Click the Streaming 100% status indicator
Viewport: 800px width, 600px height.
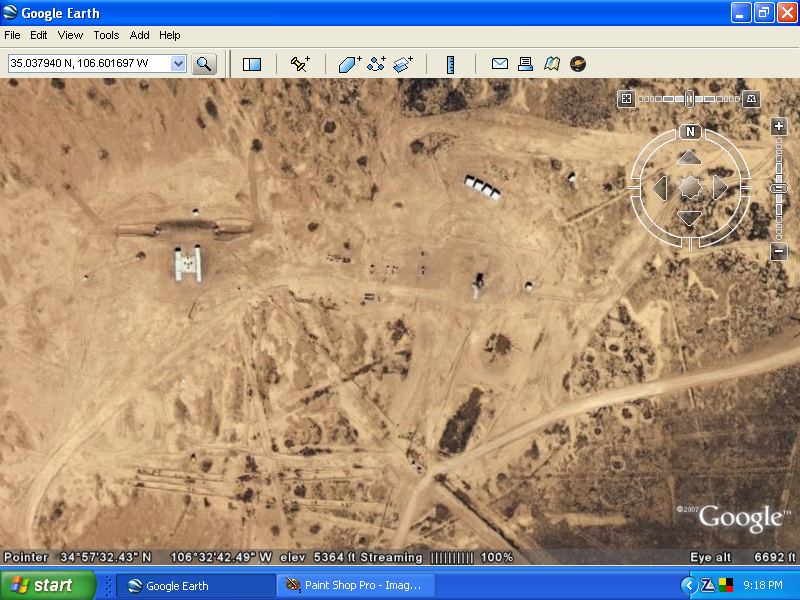click(x=437, y=557)
